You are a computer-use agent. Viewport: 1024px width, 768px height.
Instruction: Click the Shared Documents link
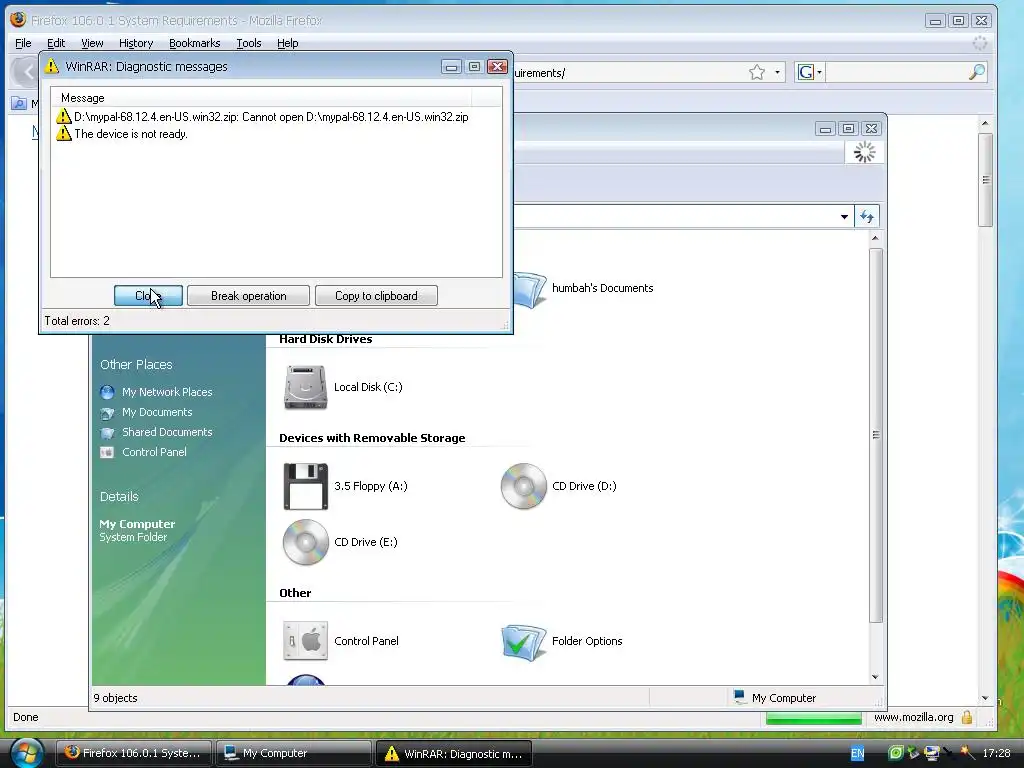167,432
